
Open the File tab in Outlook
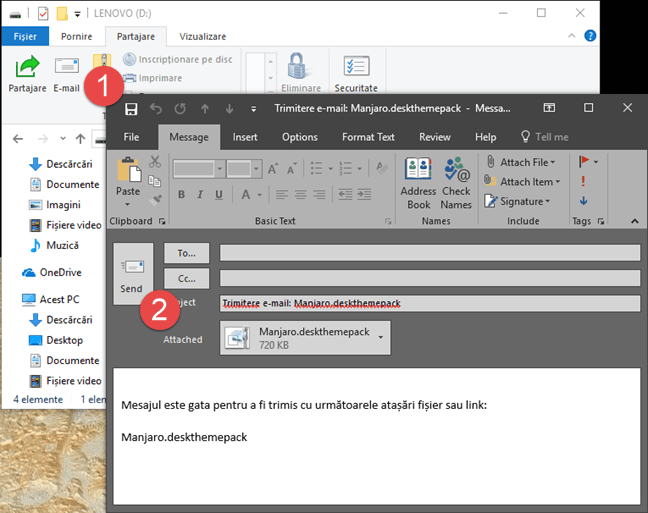coord(131,137)
